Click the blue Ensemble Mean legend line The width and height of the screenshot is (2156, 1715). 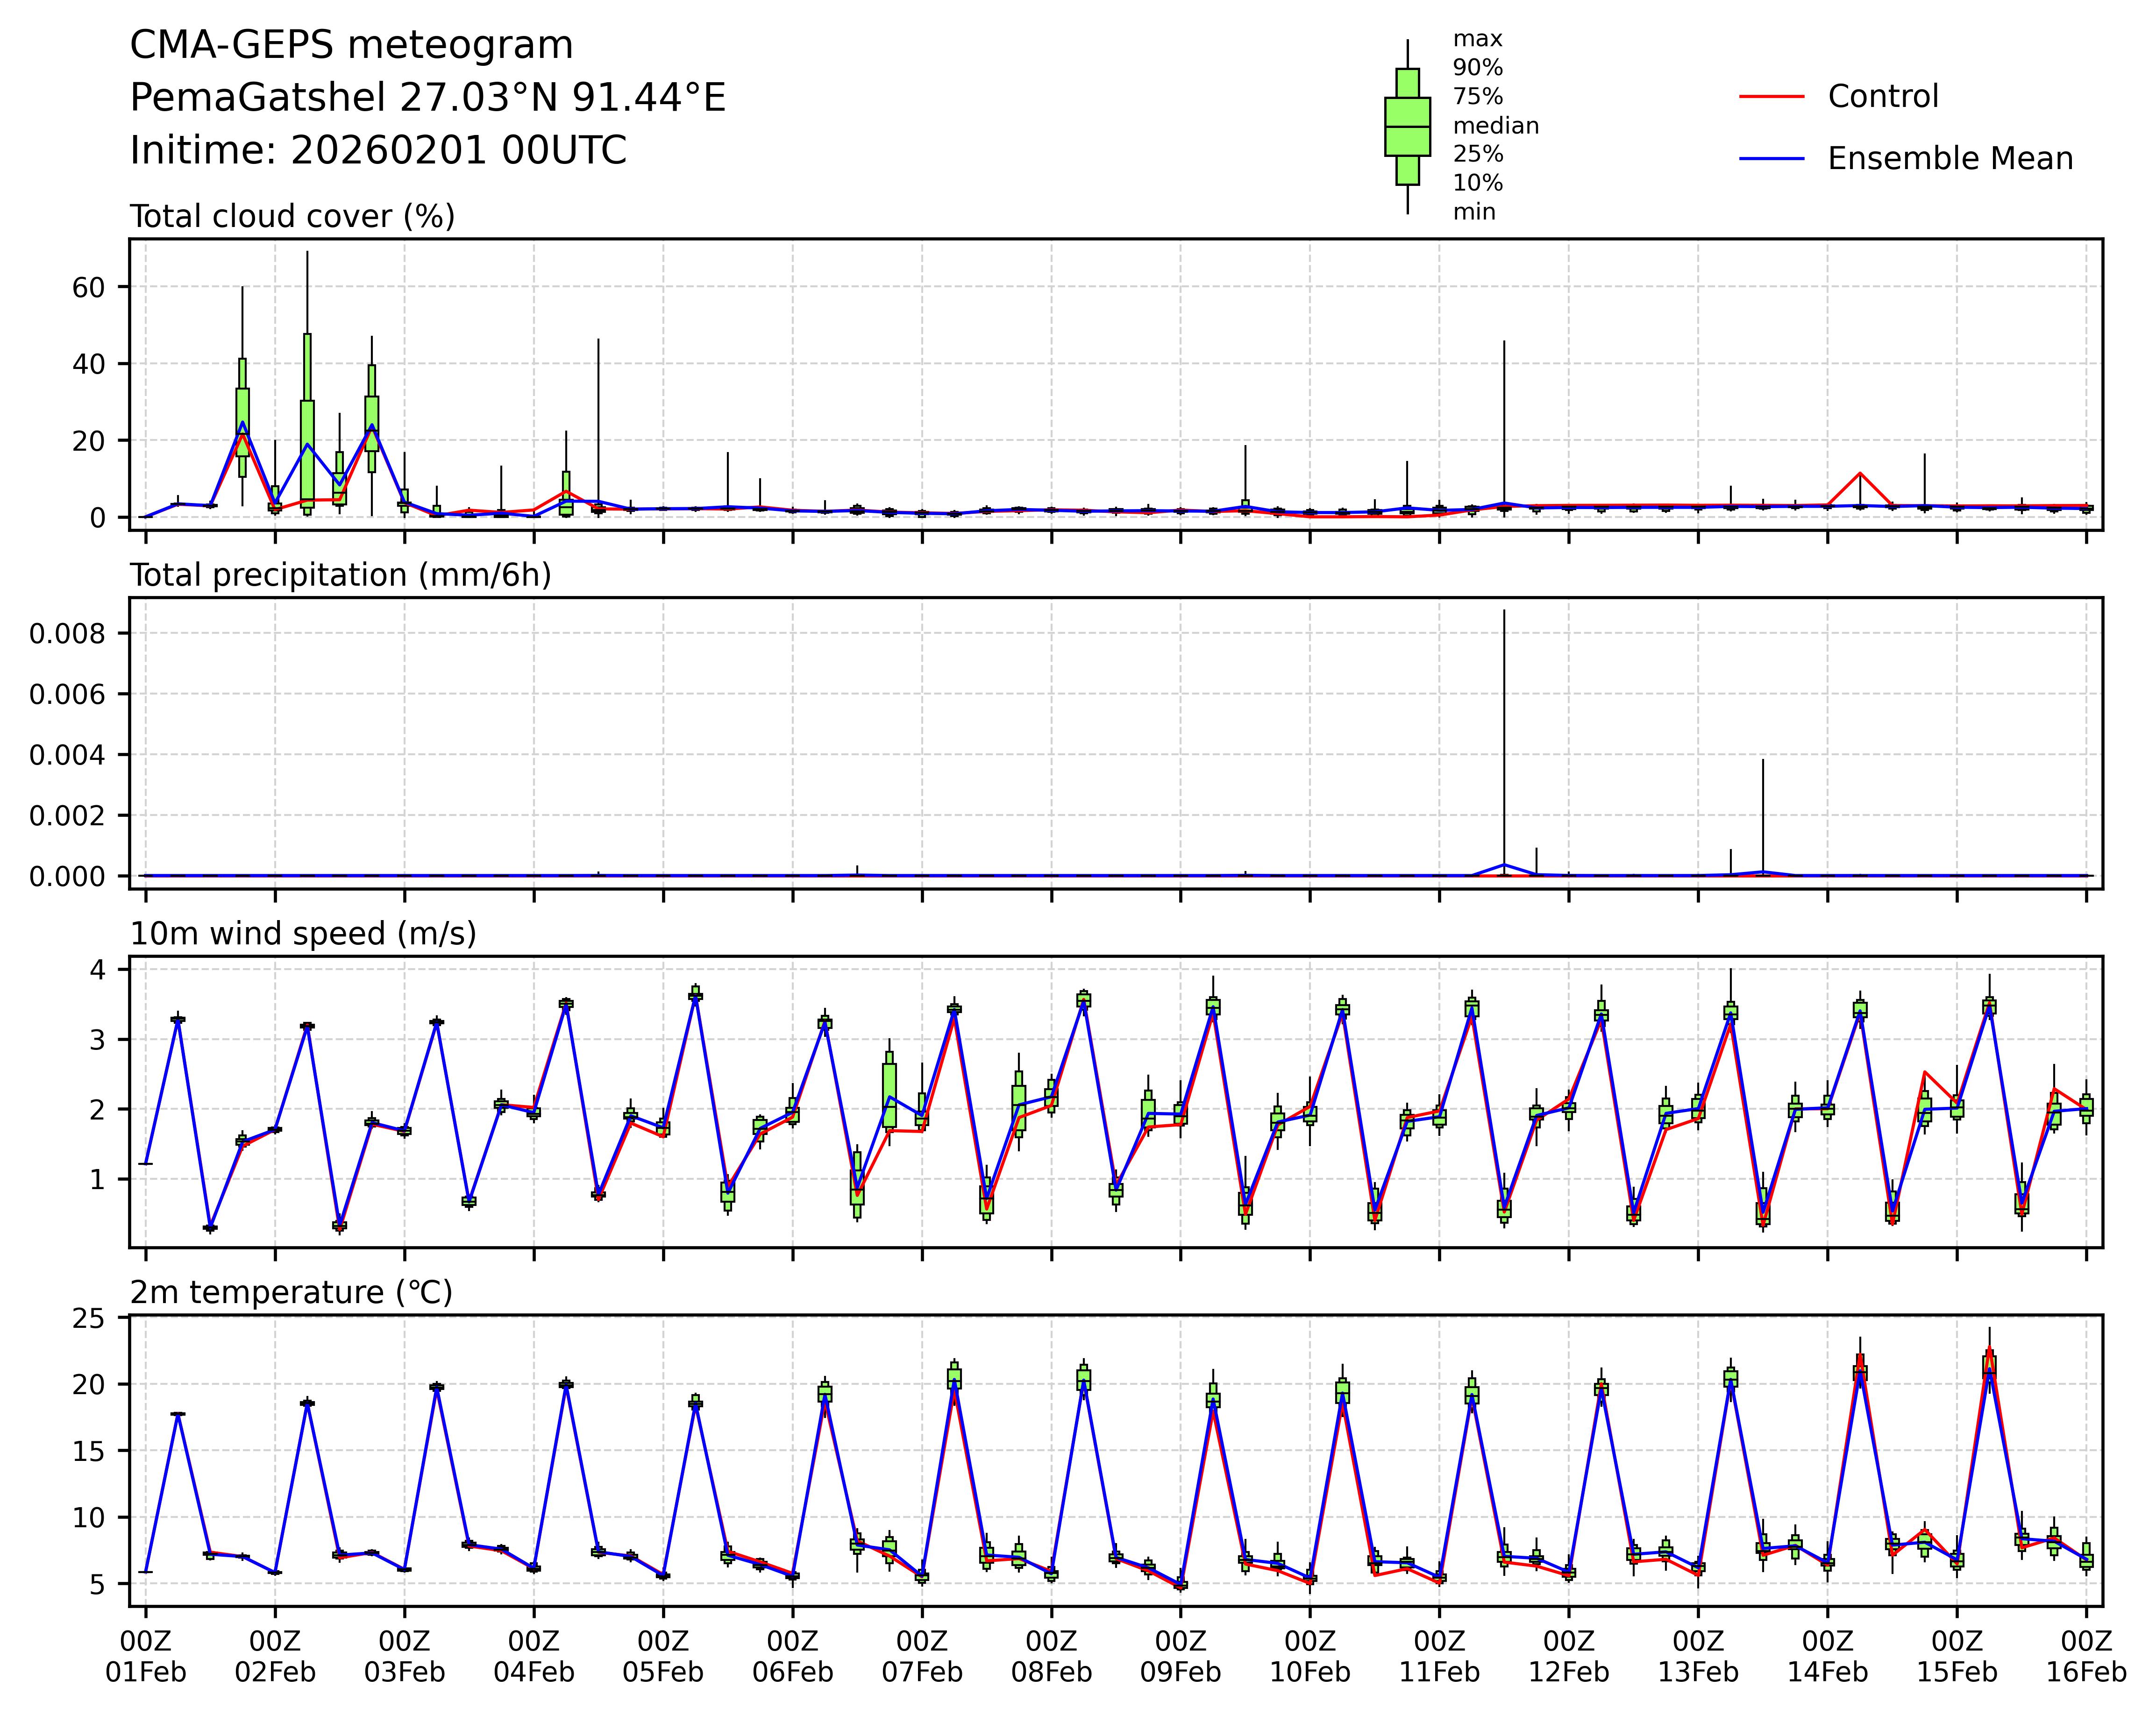click(1771, 159)
